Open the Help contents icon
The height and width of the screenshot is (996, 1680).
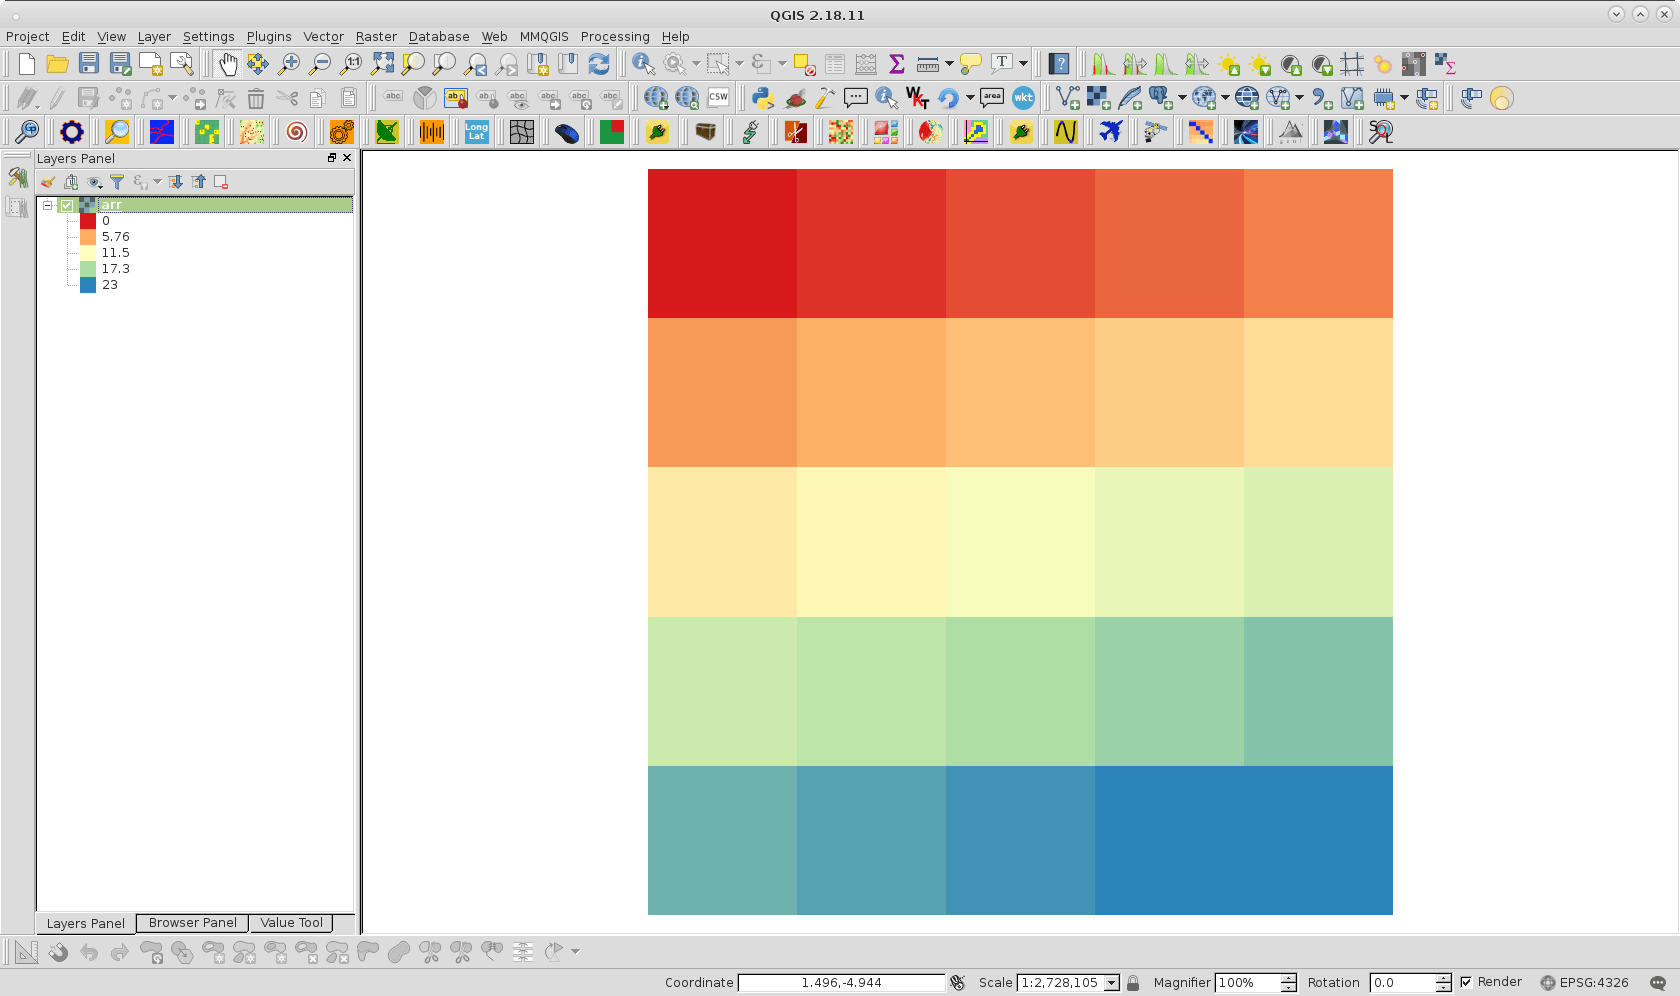[x=1059, y=64]
